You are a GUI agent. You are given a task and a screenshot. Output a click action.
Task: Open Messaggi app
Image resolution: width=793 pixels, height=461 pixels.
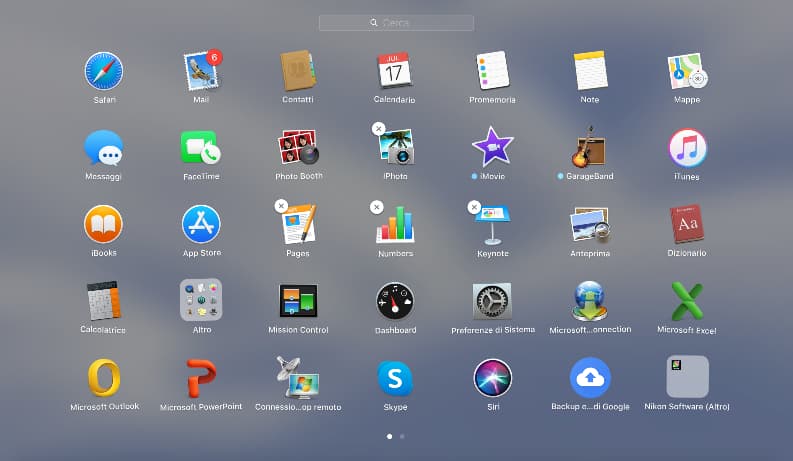point(104,148)
